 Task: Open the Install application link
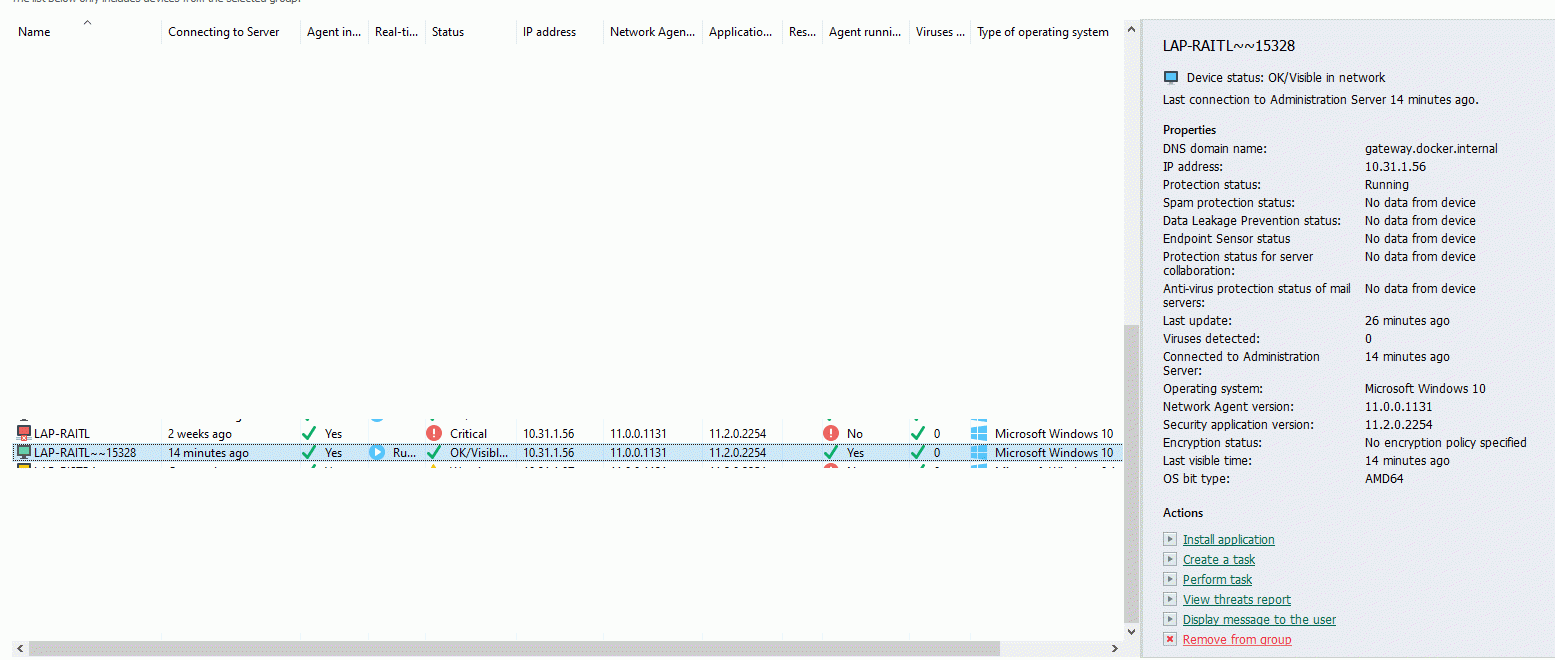[x=1228, y=539]
